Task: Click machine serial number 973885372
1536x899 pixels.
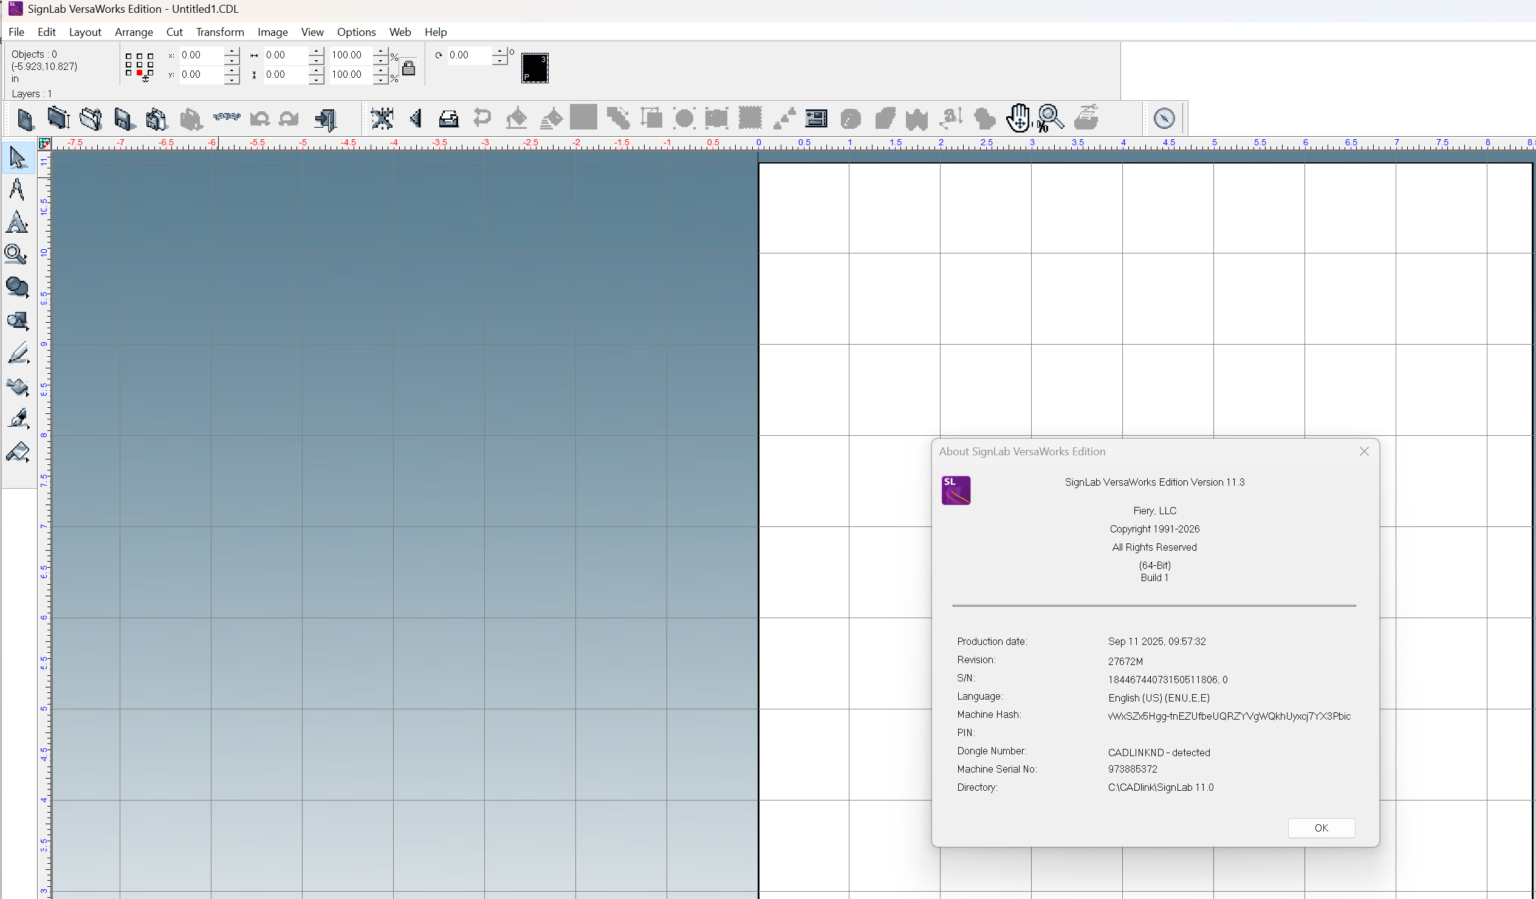Action: point(1132,769)
